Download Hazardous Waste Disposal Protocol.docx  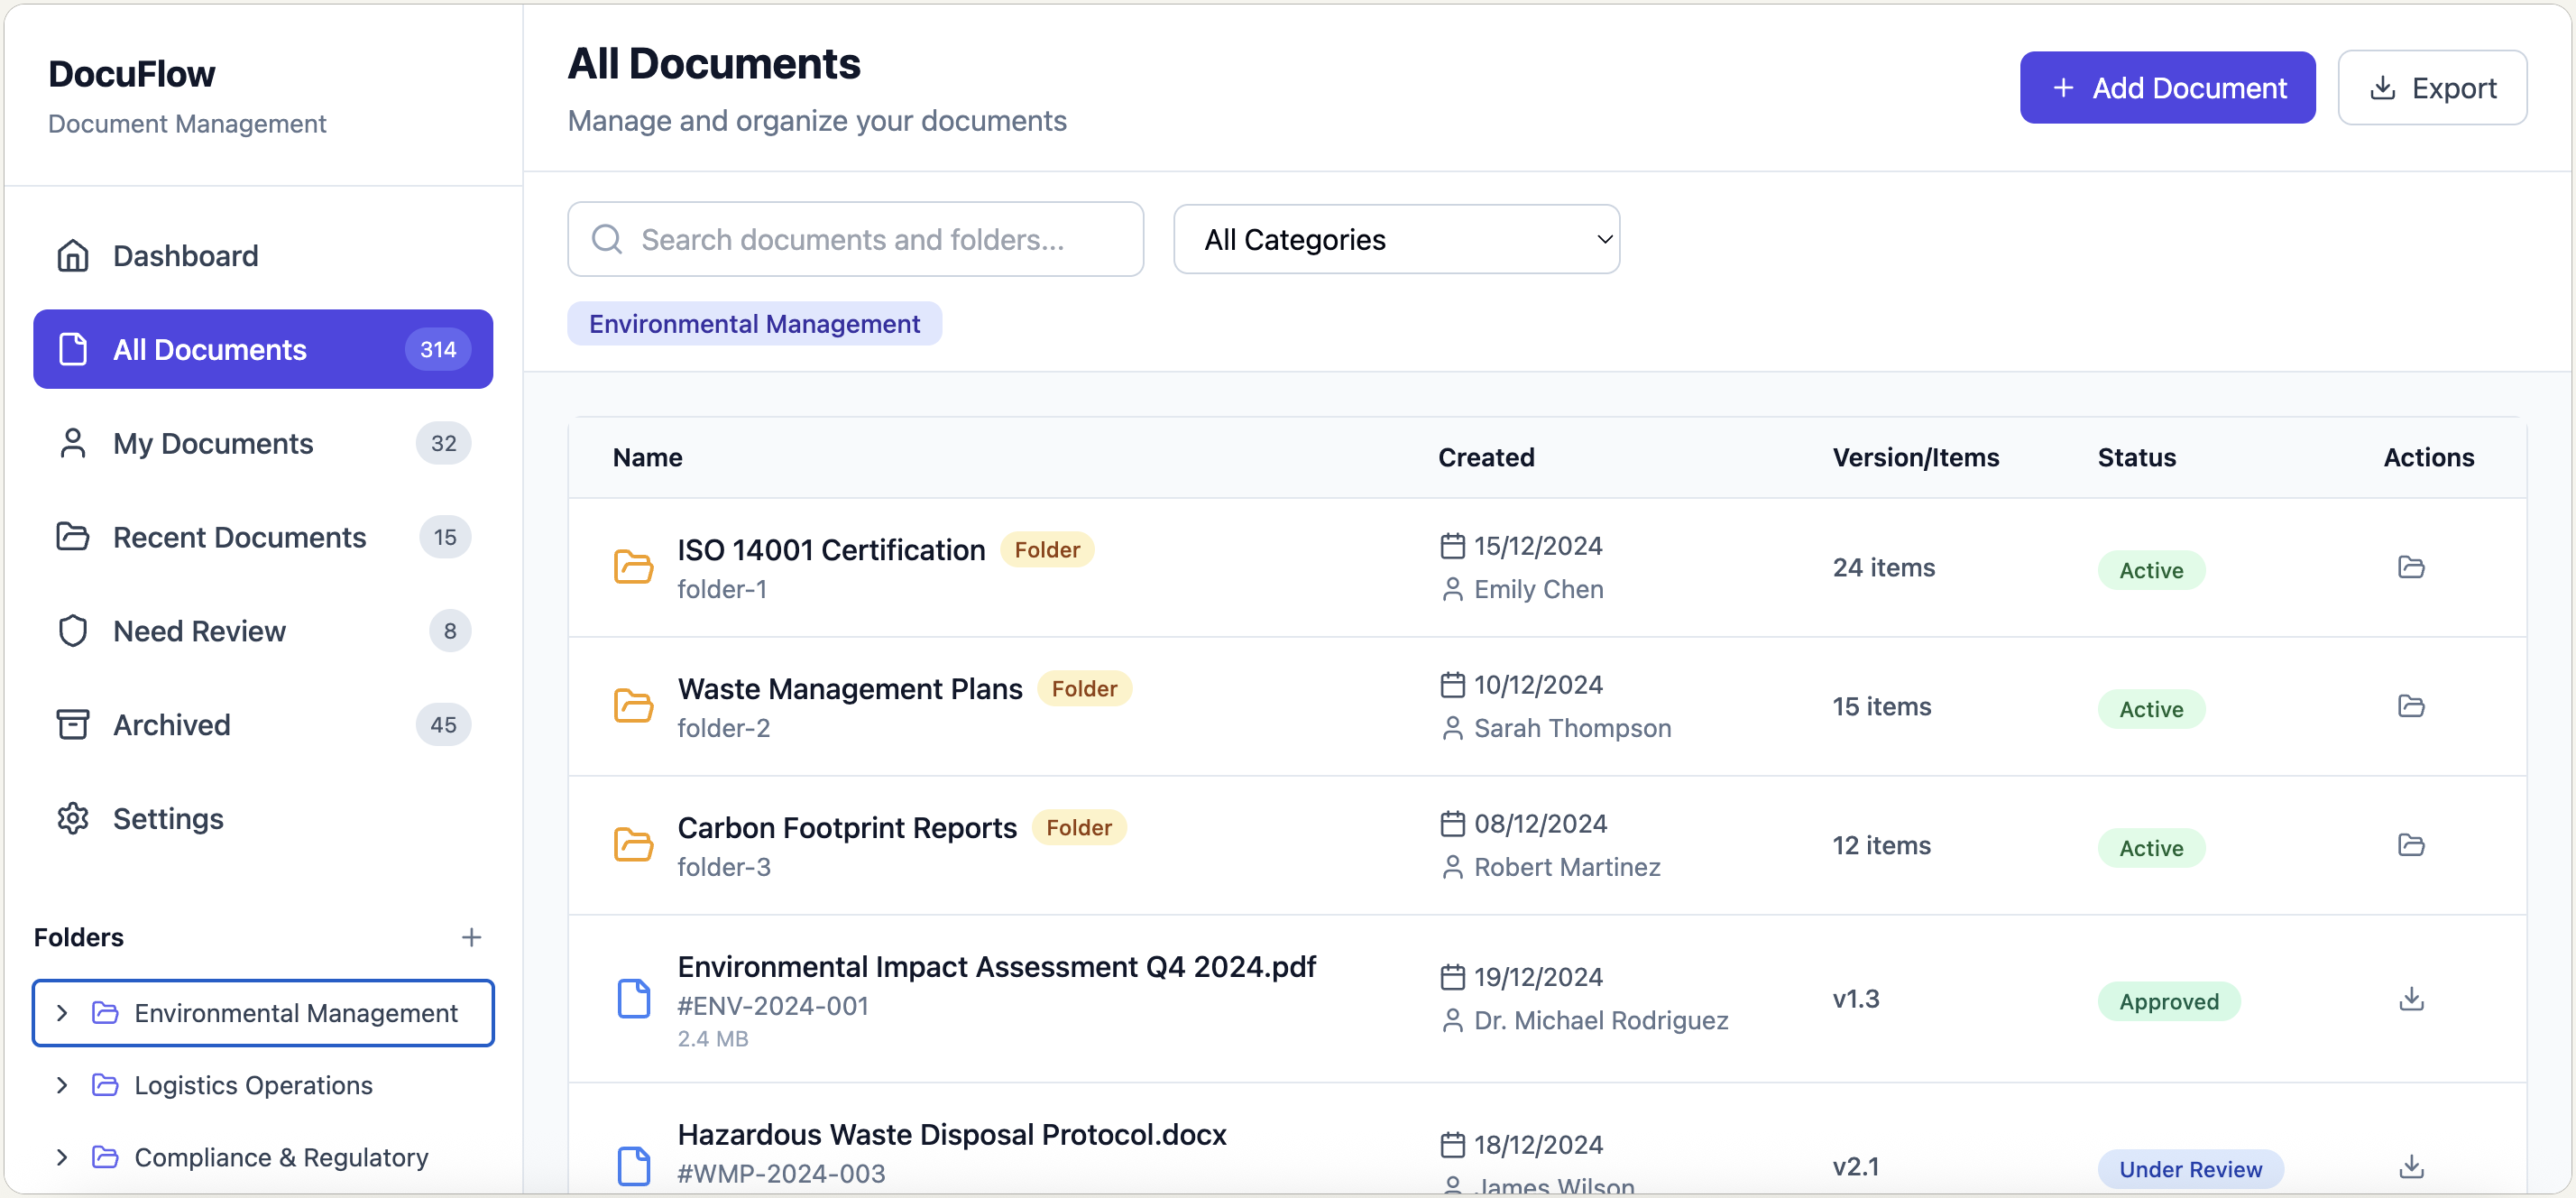click(2411, 1167)
